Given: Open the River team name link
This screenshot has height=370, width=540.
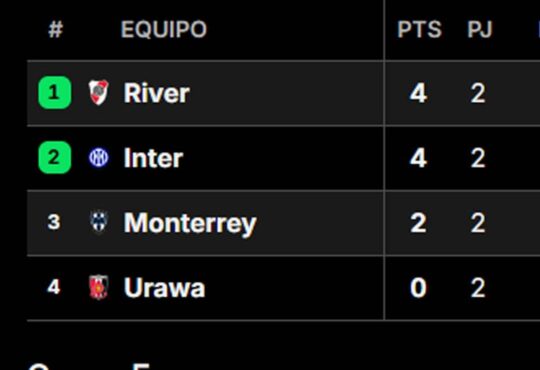Looking at the screenshot, I should click(157, 93).
